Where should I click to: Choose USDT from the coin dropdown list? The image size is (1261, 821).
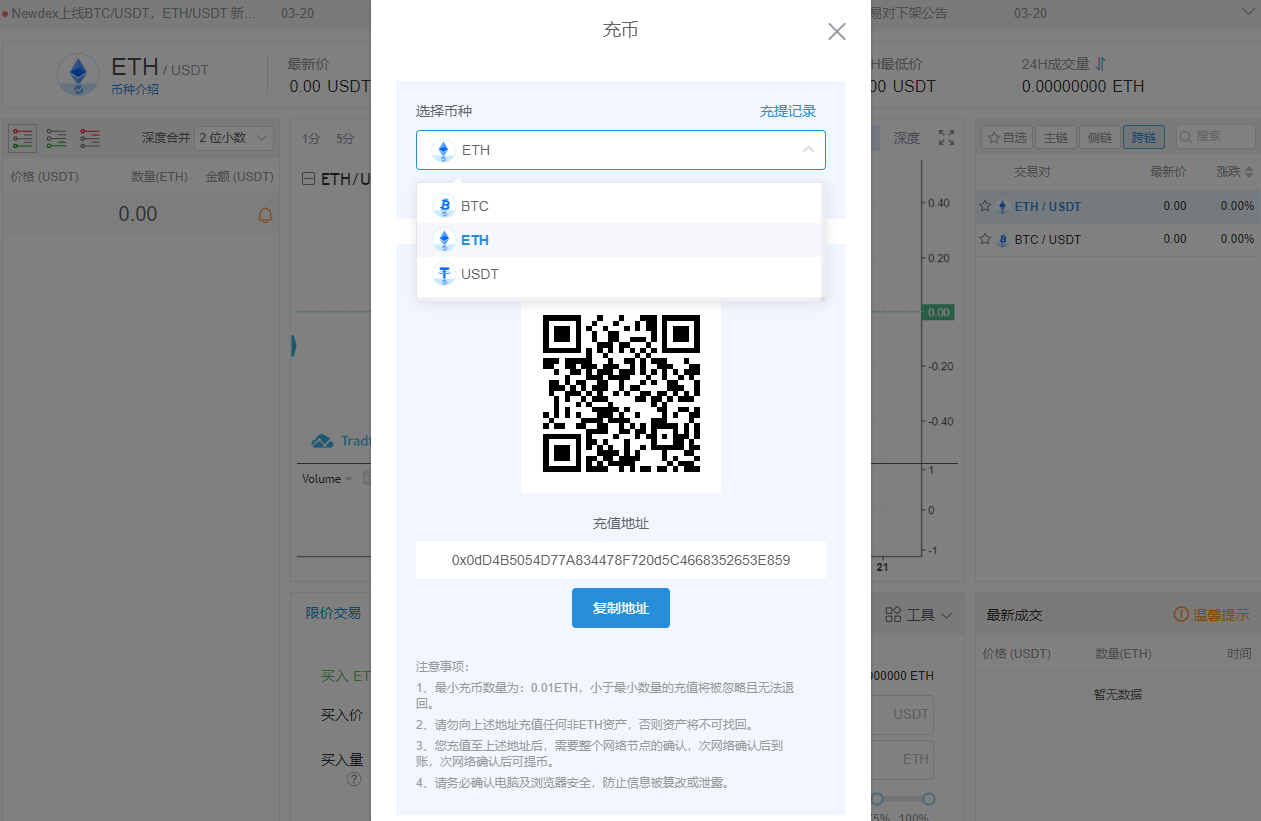620,274
